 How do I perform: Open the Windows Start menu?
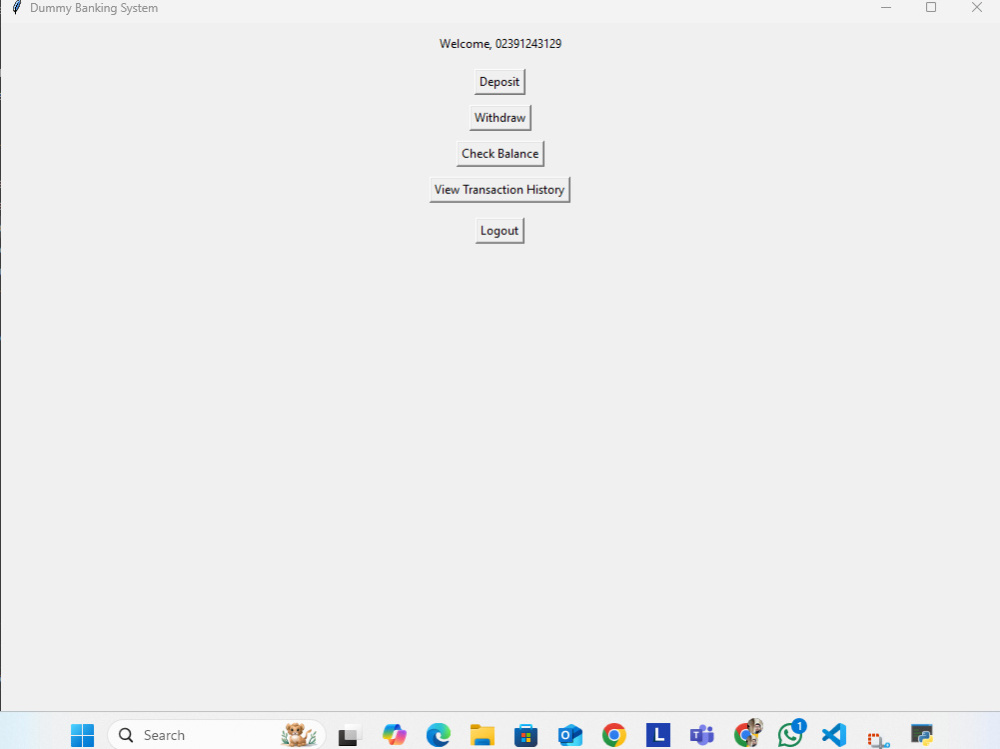click(82, 735)
